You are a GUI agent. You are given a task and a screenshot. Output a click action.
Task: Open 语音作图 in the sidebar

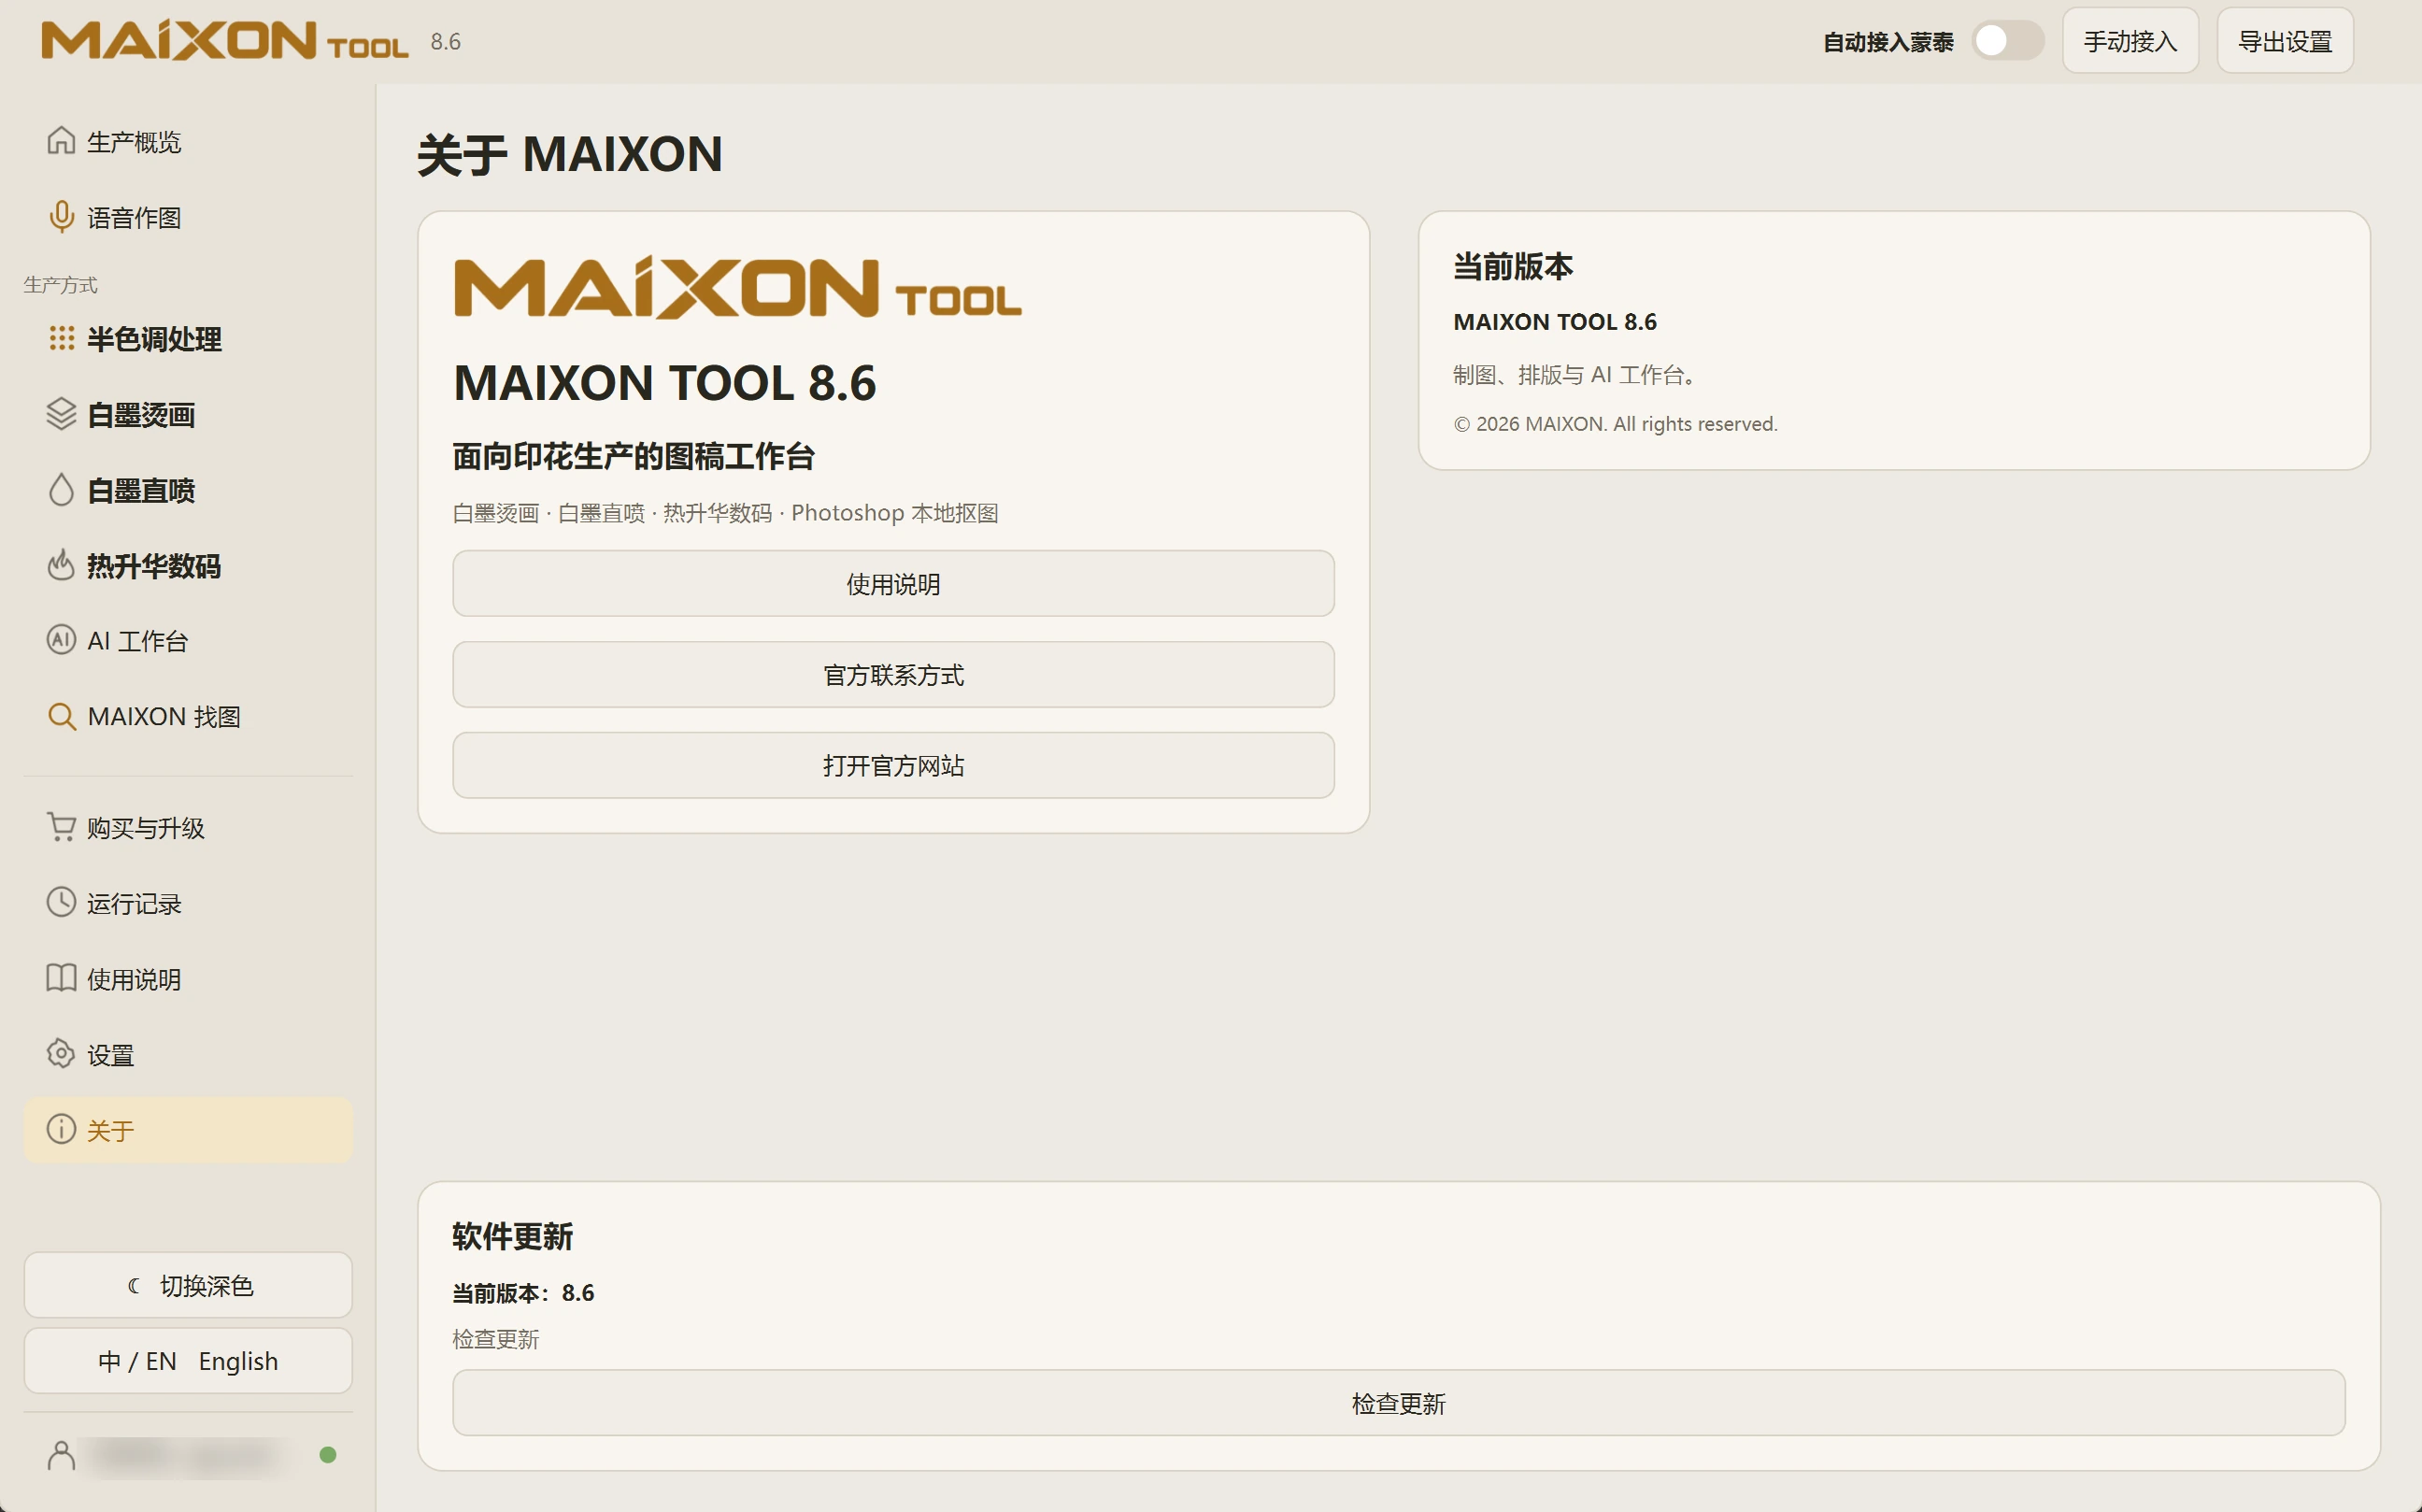(188, 217)
